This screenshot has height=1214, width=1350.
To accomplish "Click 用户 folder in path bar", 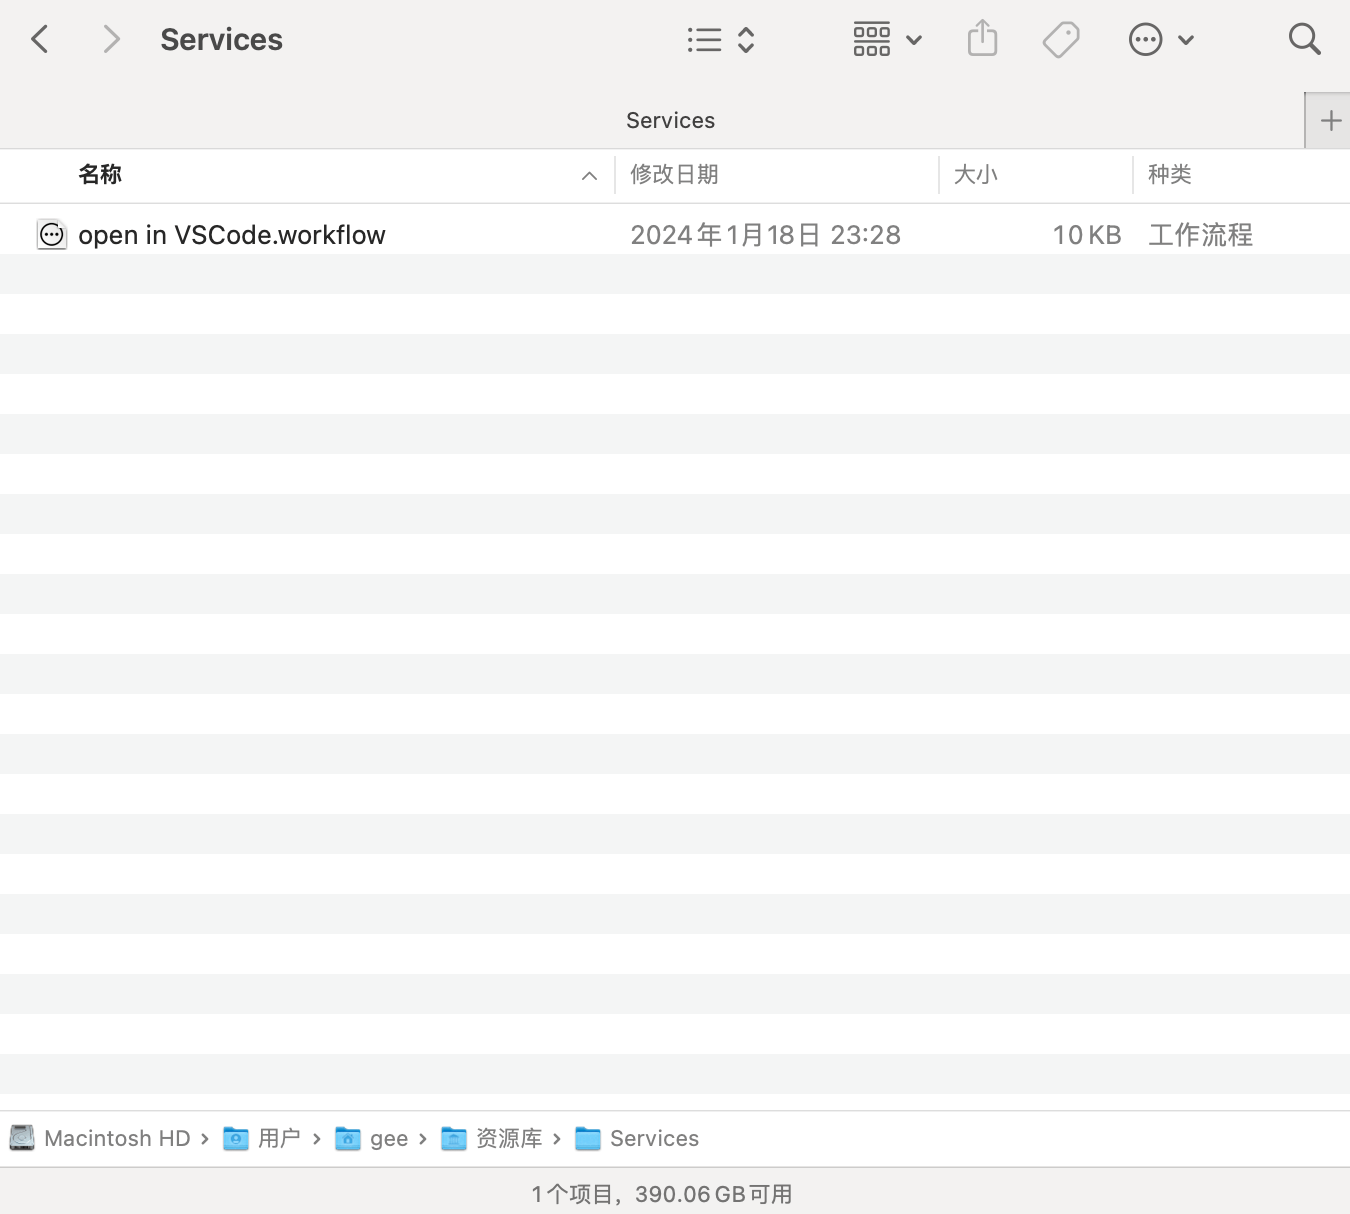I will (262, 1138).
